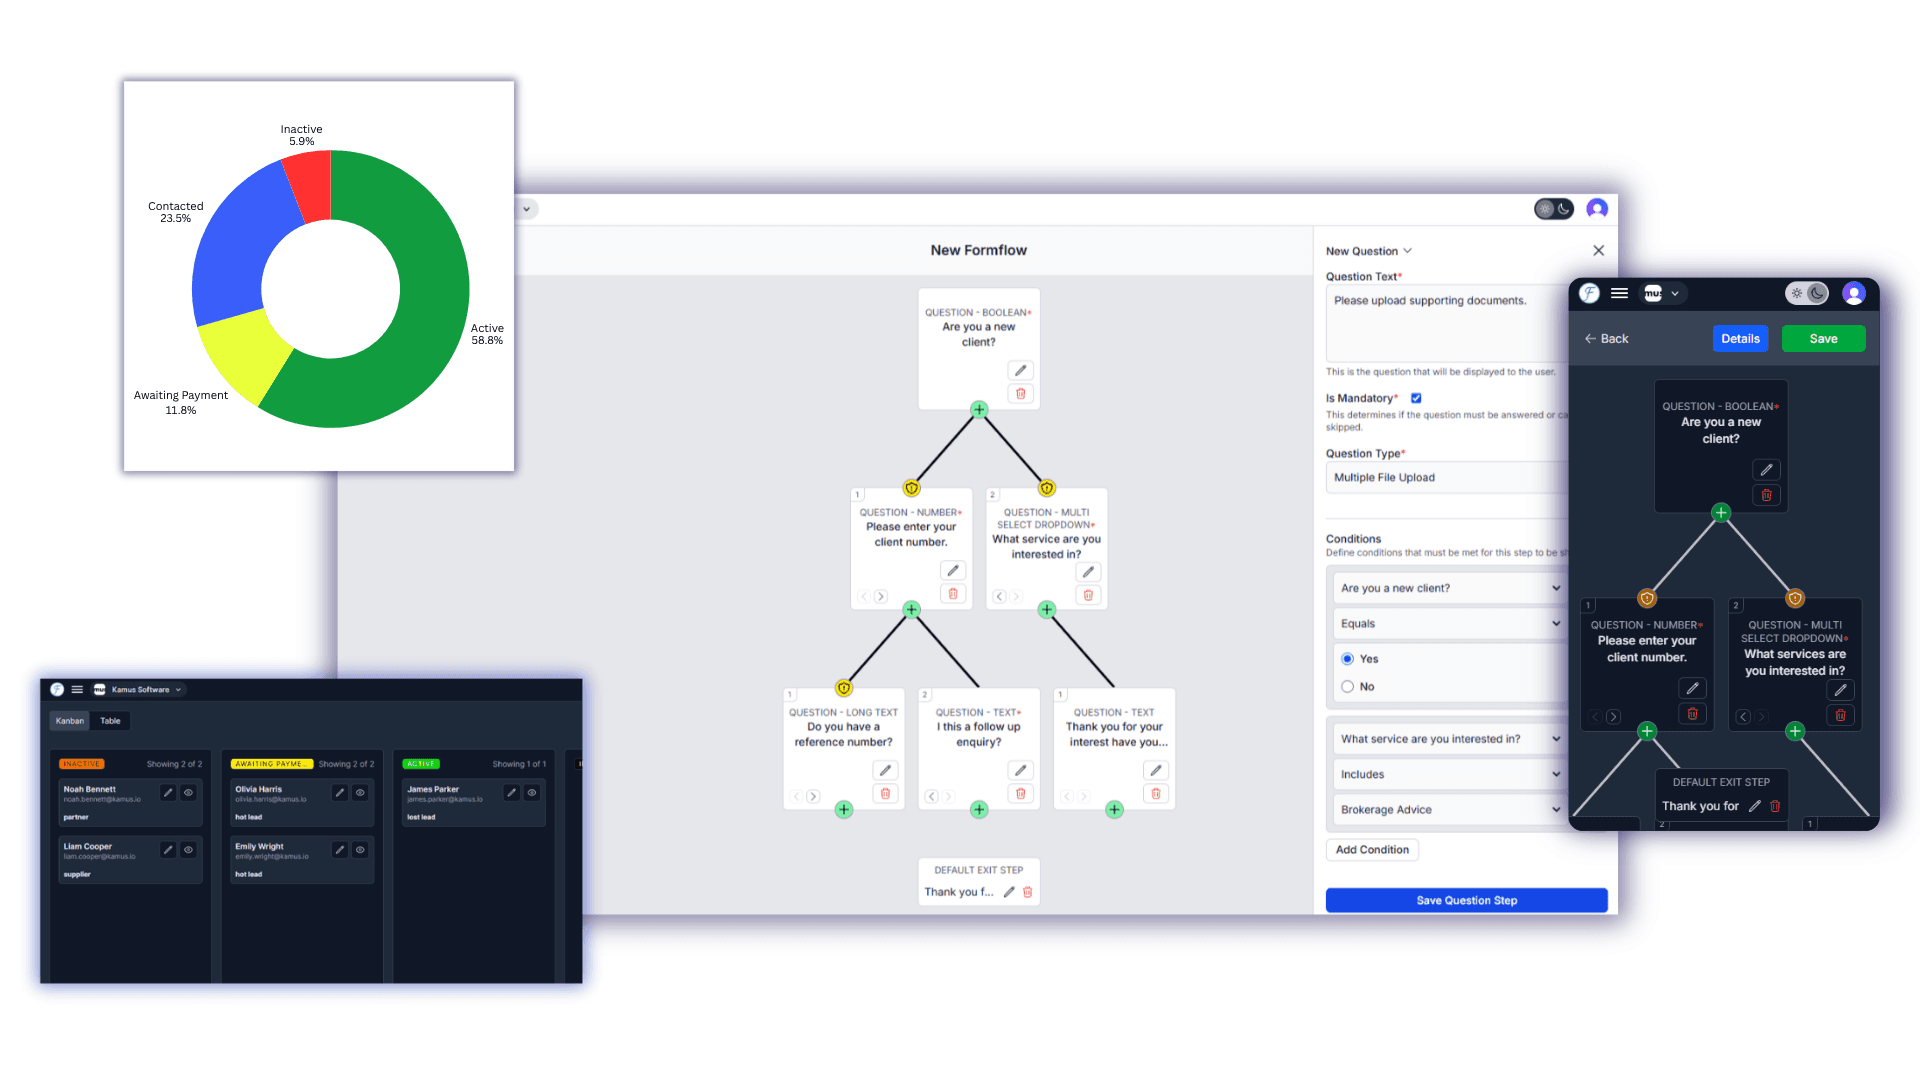
Task: Click the Add Condition button
Action: tap(1372, 850)
